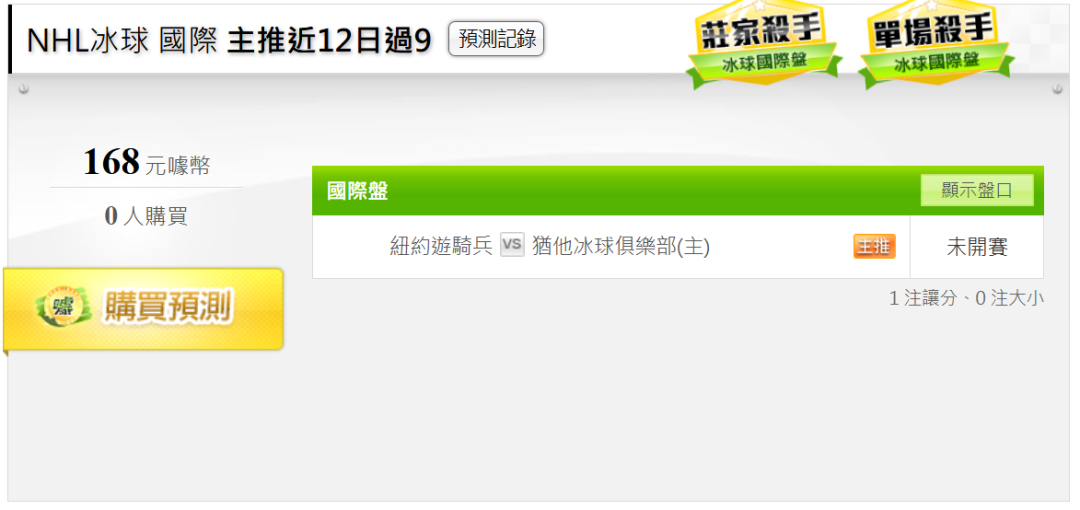Click 主推近12日過9 record text

point(329,41)
